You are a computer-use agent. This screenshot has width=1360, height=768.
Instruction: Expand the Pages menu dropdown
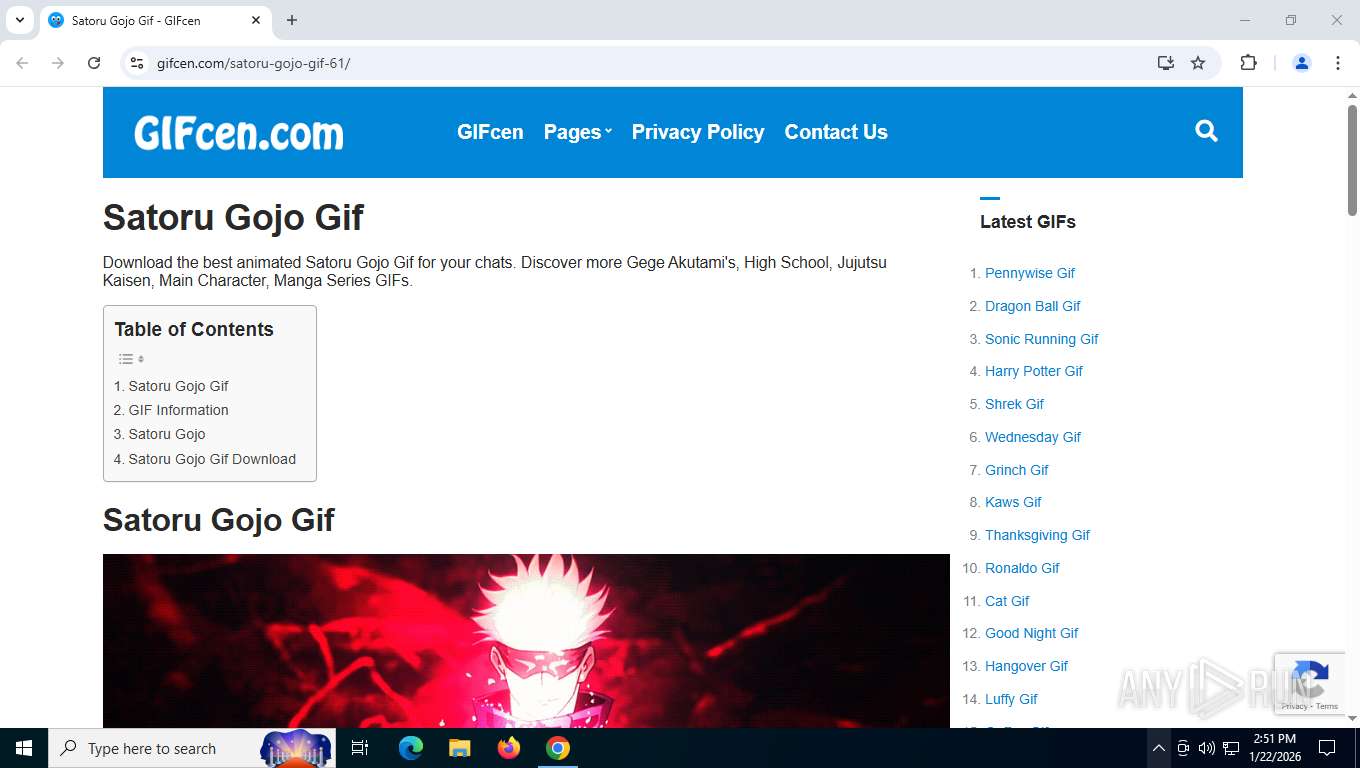pos(577,132)
